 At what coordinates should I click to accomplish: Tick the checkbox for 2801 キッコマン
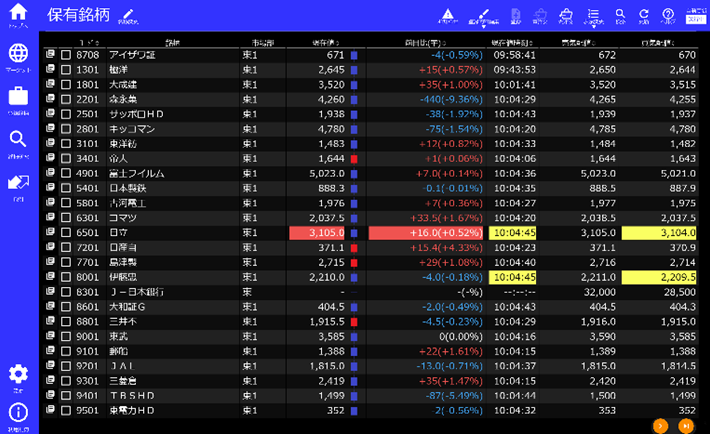coord(66,129)
